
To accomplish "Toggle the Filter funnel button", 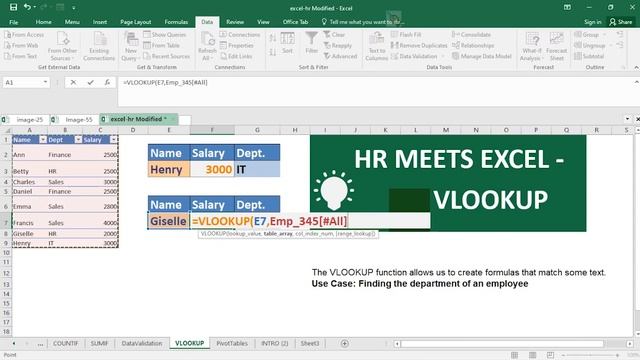I will 311,43.
